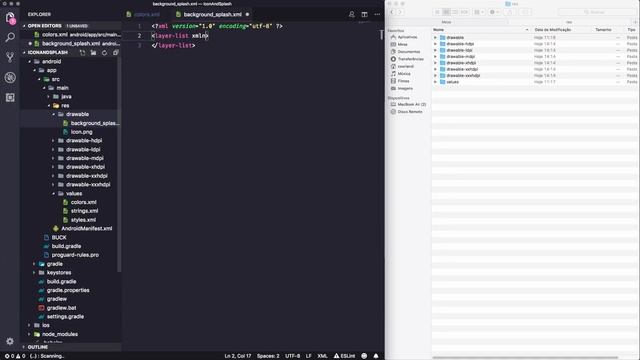
Task: Open strings.xml in VS Code explorer
Action: (84, 211)
